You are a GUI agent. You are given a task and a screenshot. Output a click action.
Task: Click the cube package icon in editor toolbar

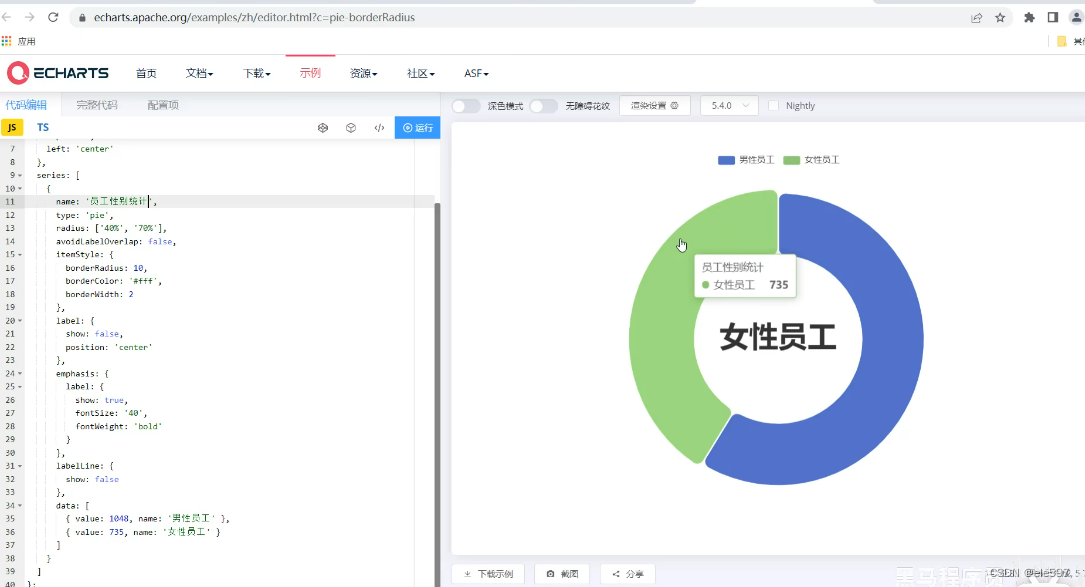[x=351, y=127]
